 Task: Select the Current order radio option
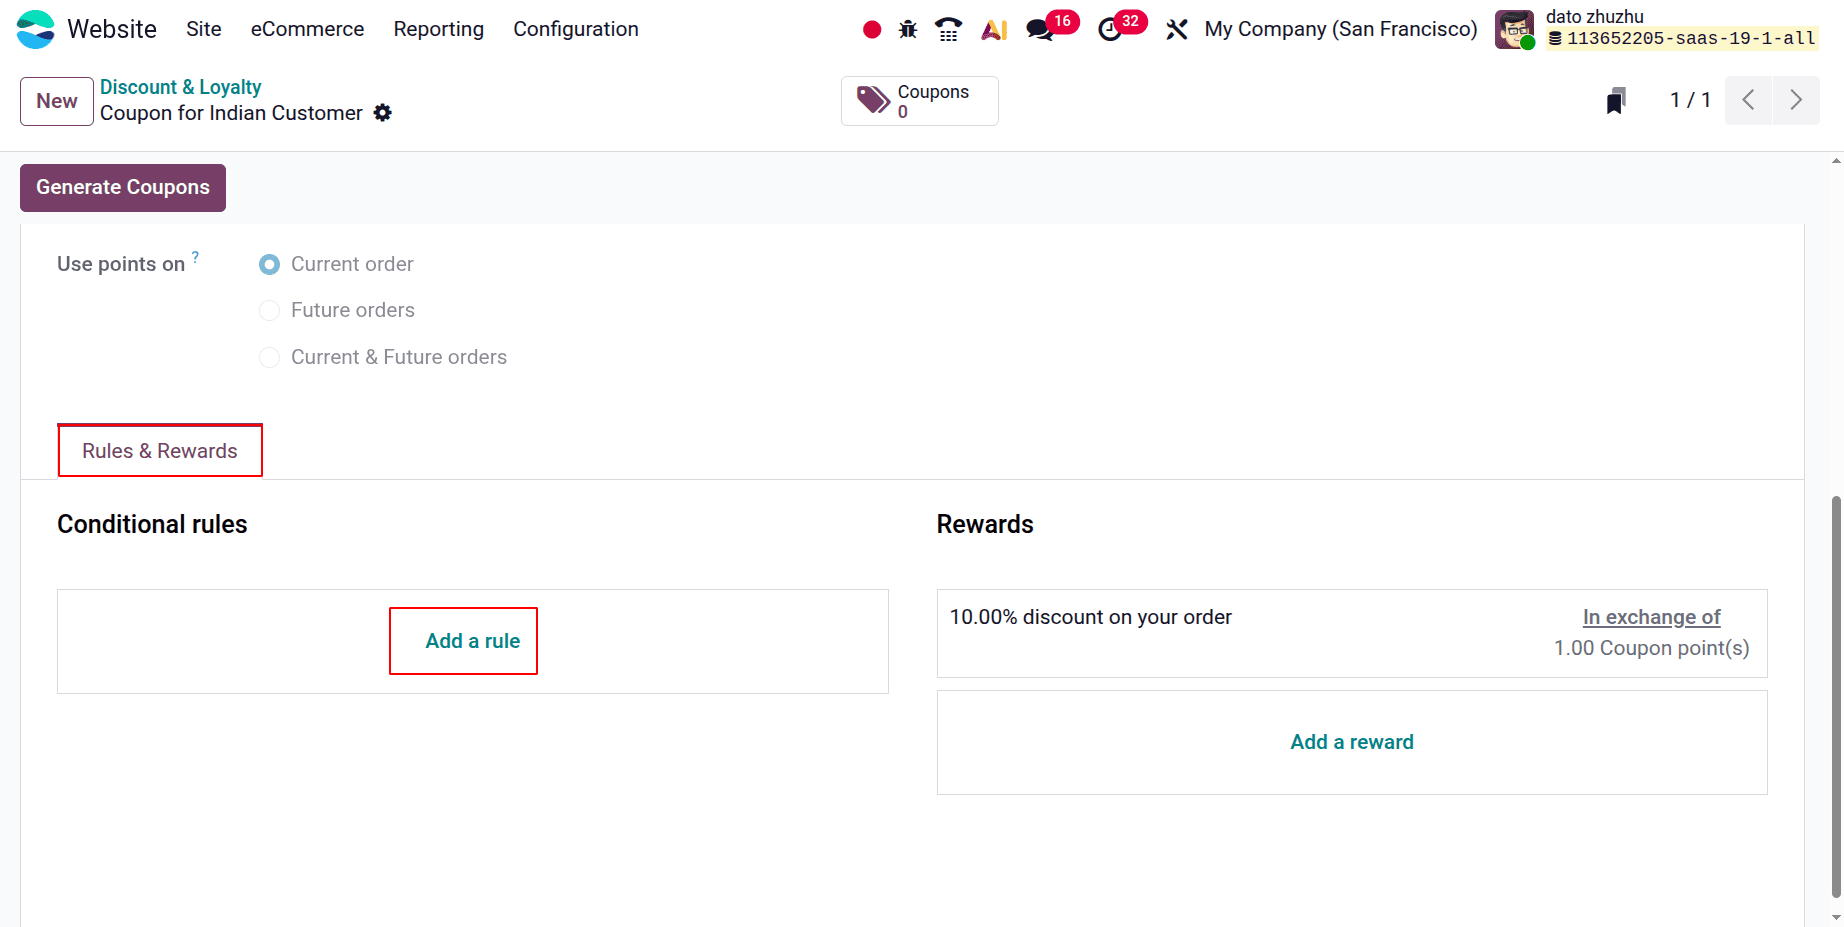[x=269, y=264]
